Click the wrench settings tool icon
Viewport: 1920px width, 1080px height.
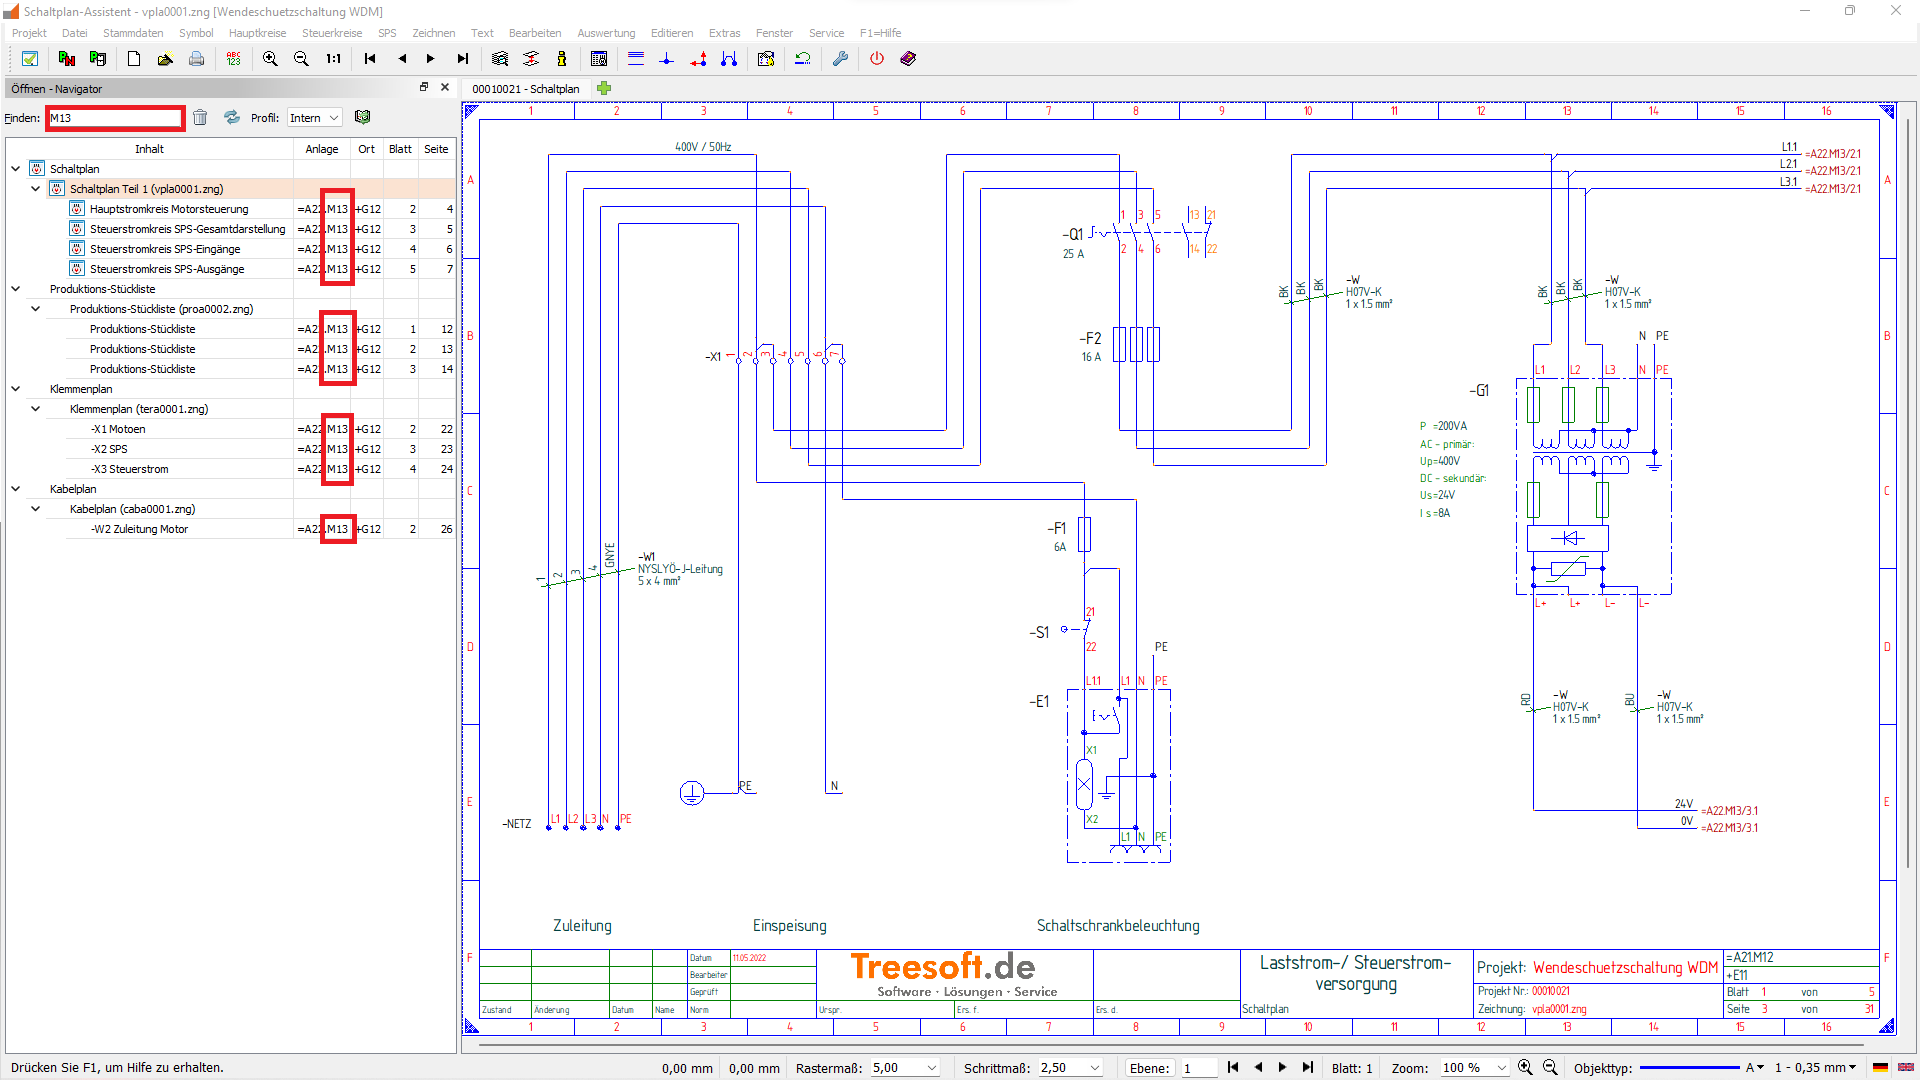(x=840, y=59)
